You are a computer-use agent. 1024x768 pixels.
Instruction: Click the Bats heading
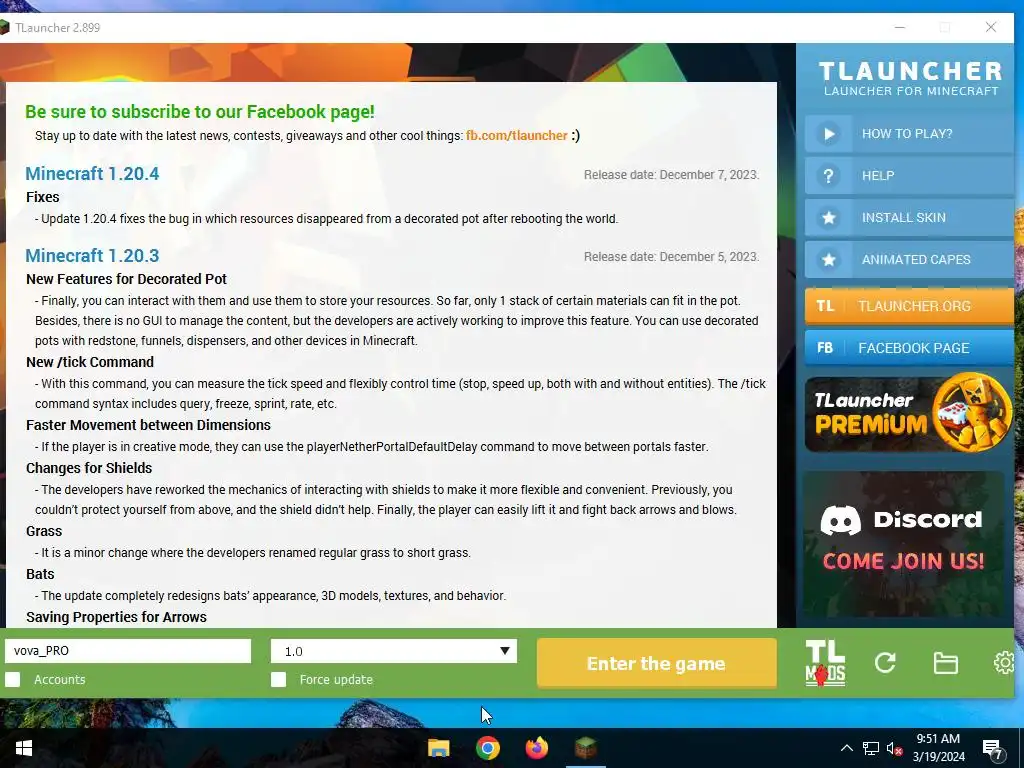coord(40,574)
